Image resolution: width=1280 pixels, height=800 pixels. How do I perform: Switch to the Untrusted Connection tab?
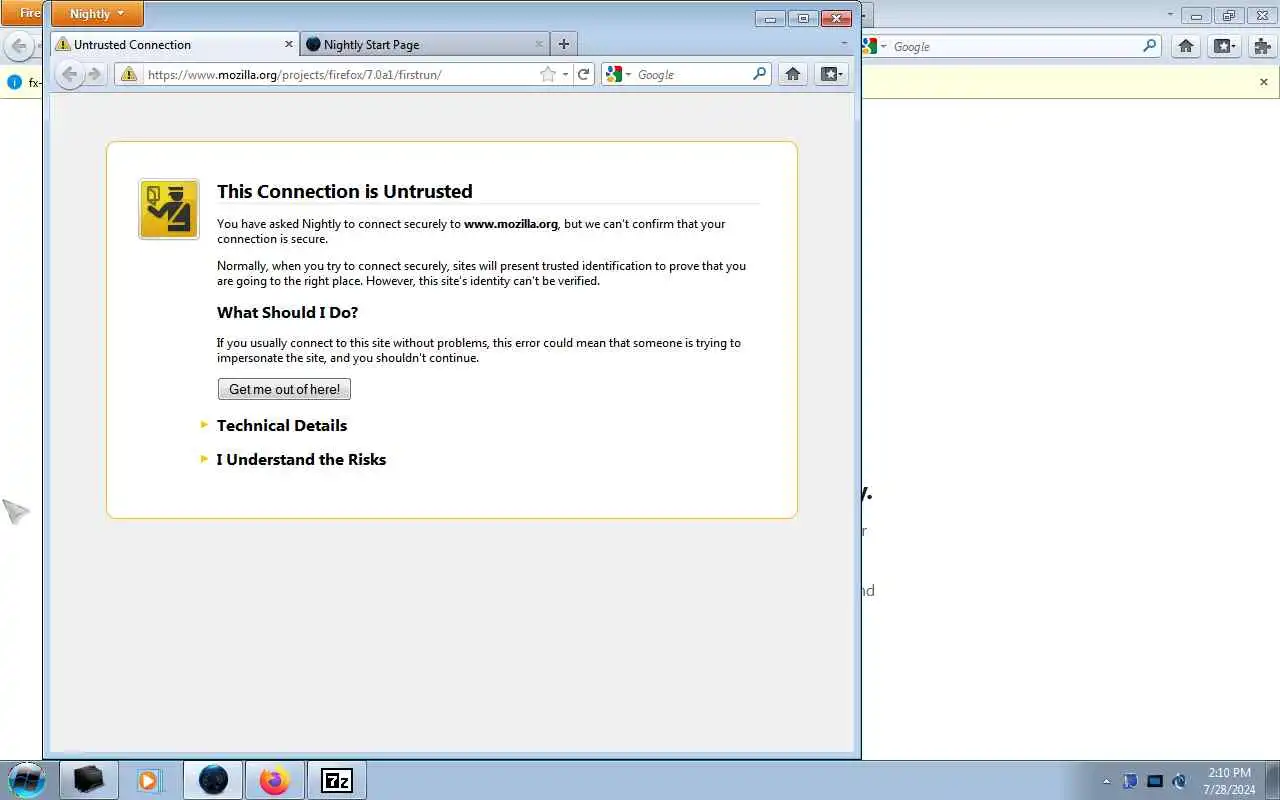pyautogui.click(x=175, y=44)
